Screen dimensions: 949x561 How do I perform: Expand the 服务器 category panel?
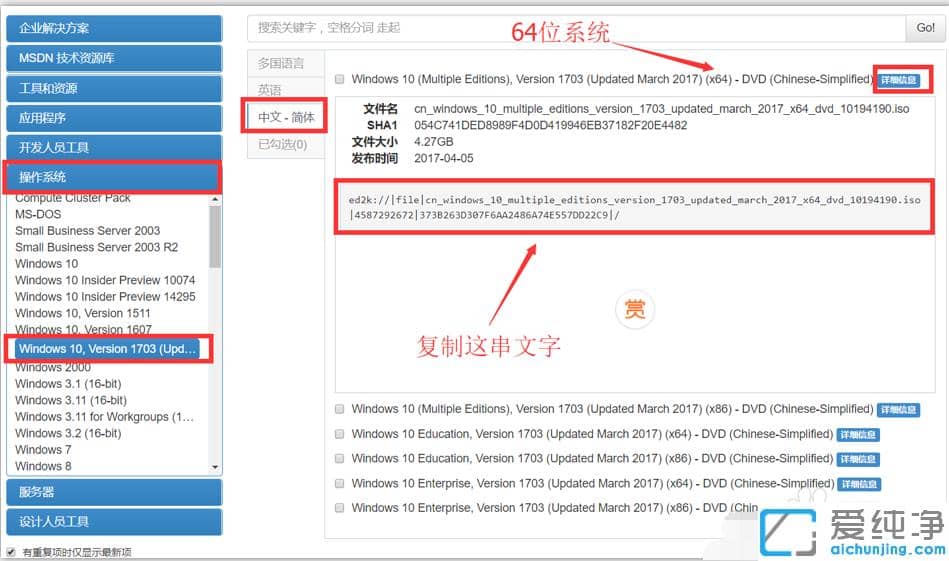[114, 492]
